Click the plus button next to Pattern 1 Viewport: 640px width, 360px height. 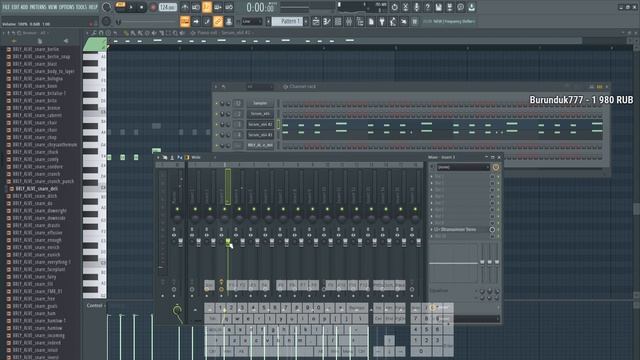pos(306,21)
